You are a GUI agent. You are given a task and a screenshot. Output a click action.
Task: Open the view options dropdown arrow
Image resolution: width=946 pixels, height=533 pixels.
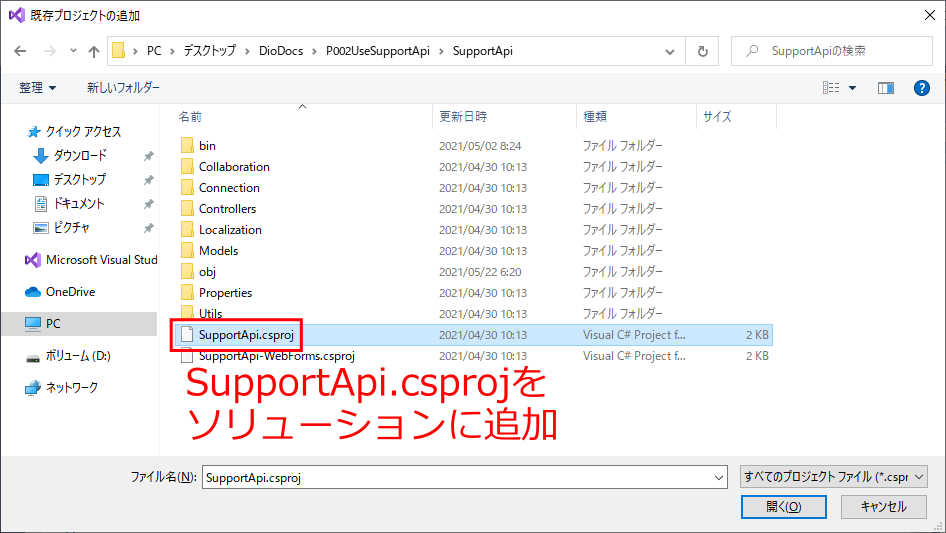click(x=852, y=88)
